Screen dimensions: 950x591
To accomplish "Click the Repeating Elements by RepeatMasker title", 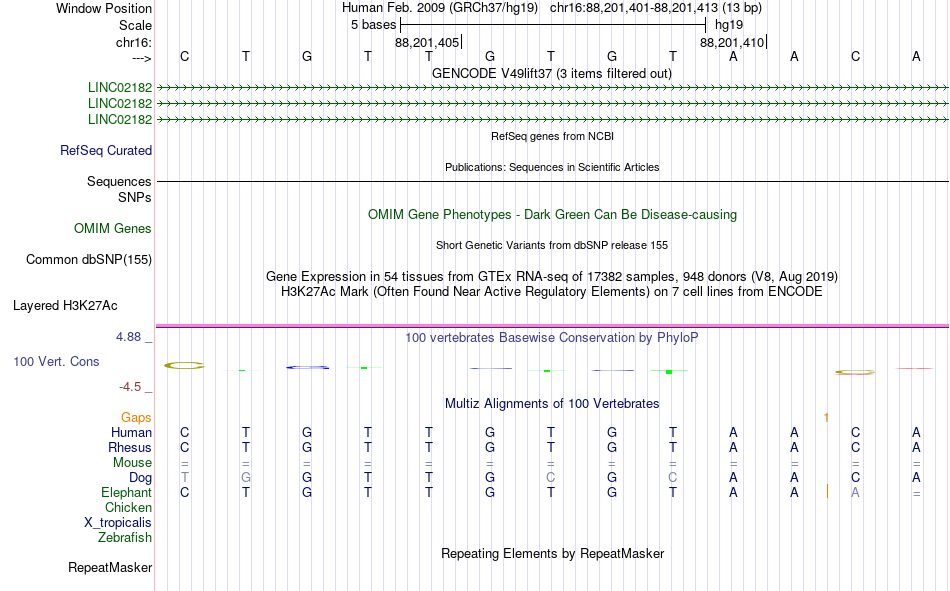I will [x=553, y=553].
